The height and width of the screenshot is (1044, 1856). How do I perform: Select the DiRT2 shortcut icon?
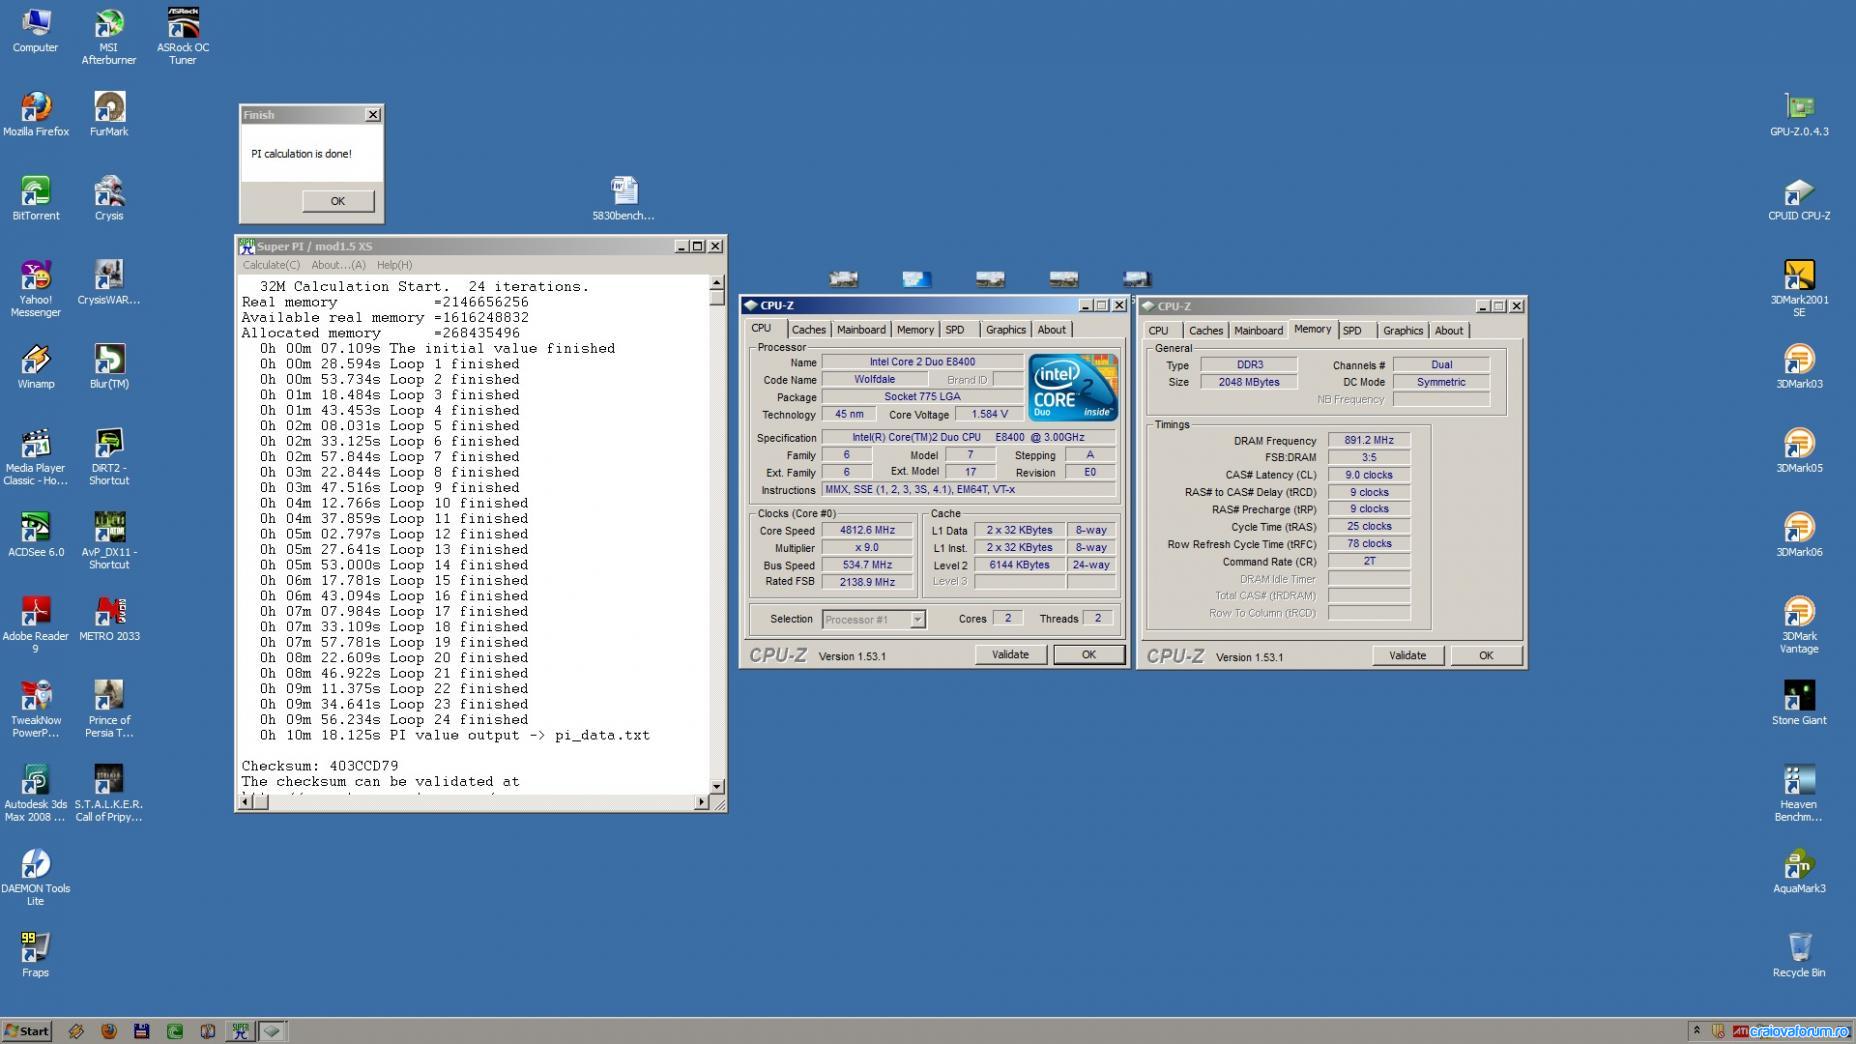(109, 456)
